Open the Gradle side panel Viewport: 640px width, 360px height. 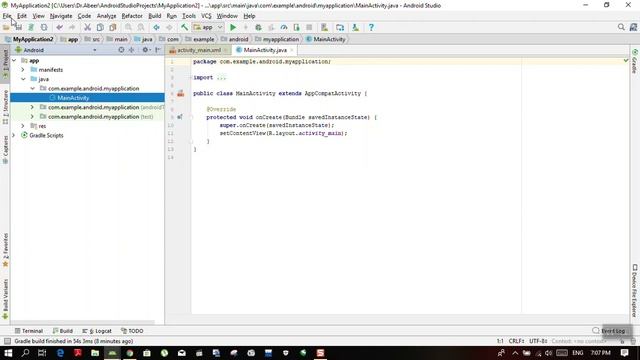tap(635, 62)
